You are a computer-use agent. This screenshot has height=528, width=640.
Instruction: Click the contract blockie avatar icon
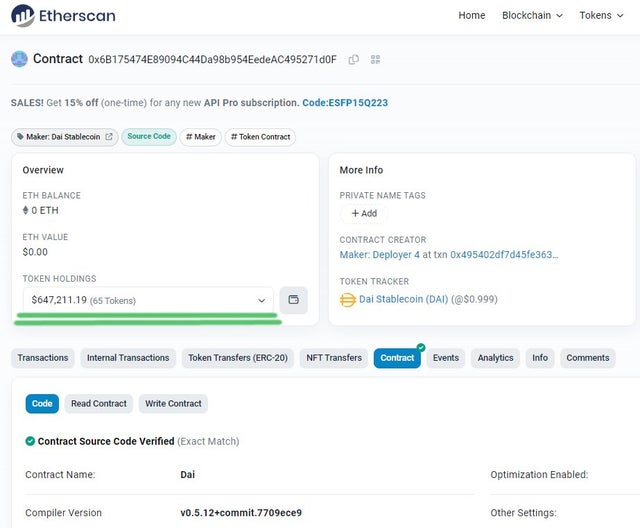(x=19, y=59)
